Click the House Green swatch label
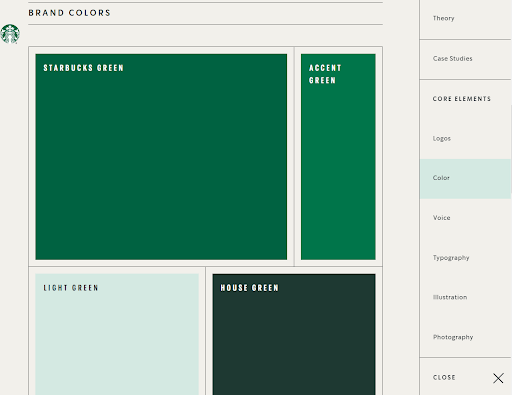The height and width of the screenshot is (395, 512). point(249,288)
